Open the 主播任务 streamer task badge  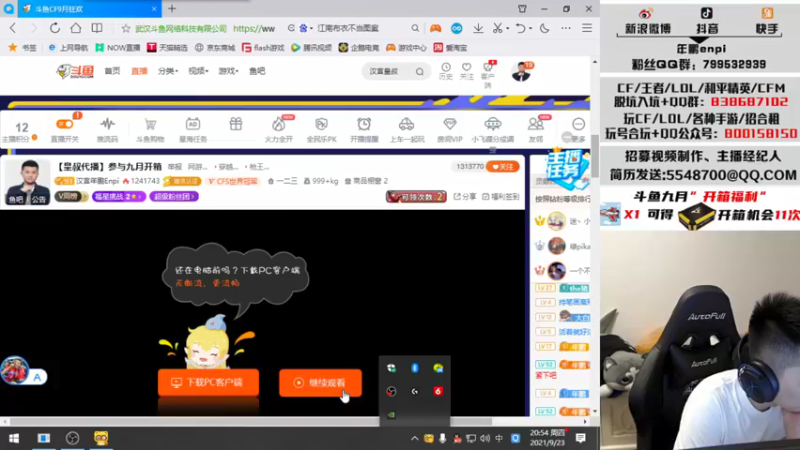(x=566, y=169)
